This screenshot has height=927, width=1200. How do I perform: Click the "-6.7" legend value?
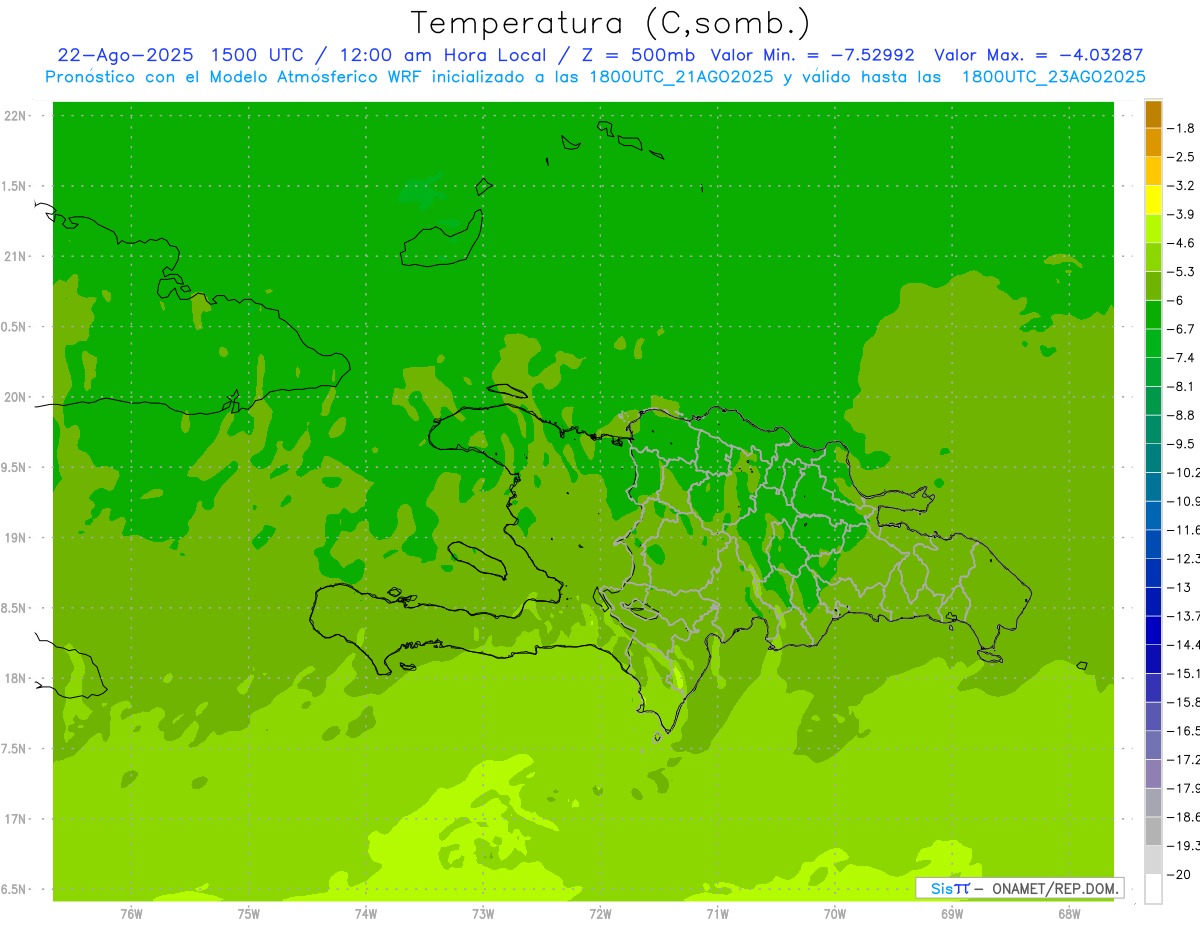point(1182,329)
